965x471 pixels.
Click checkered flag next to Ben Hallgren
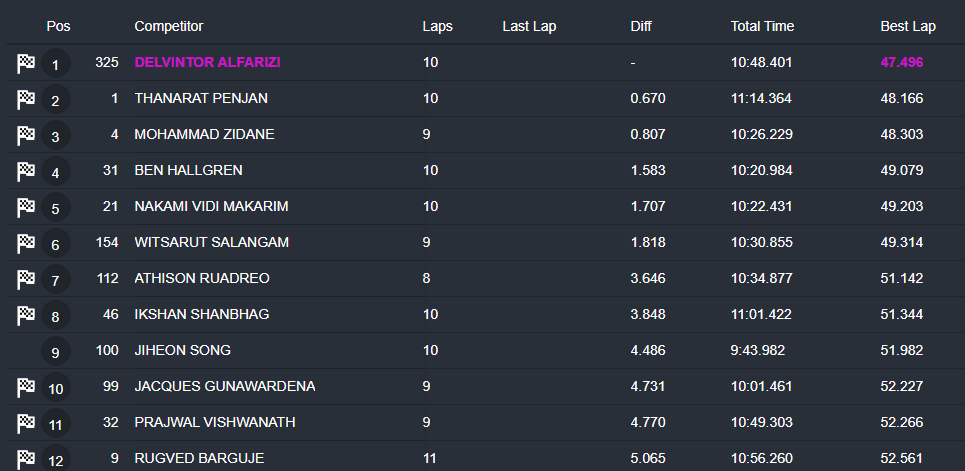[26, 172]
